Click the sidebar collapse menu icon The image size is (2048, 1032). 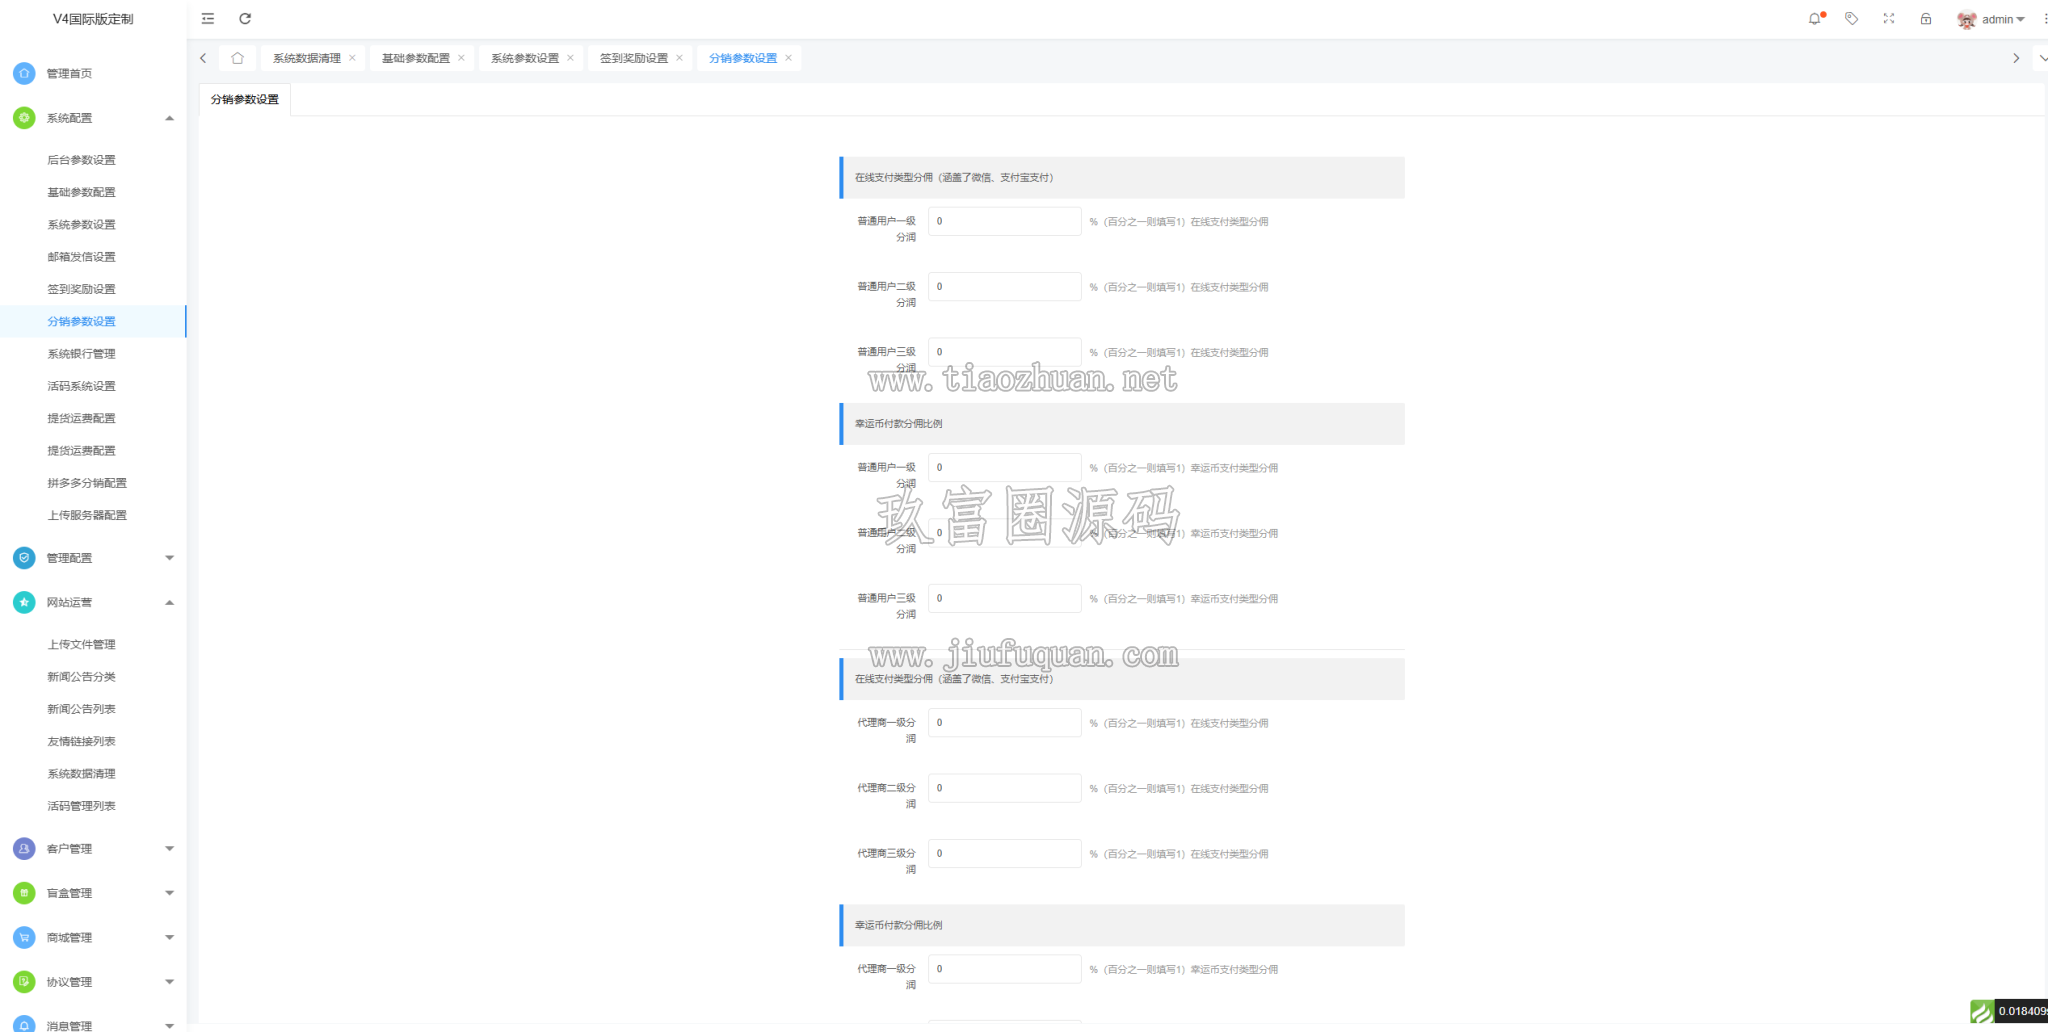(x=208, y=19)
